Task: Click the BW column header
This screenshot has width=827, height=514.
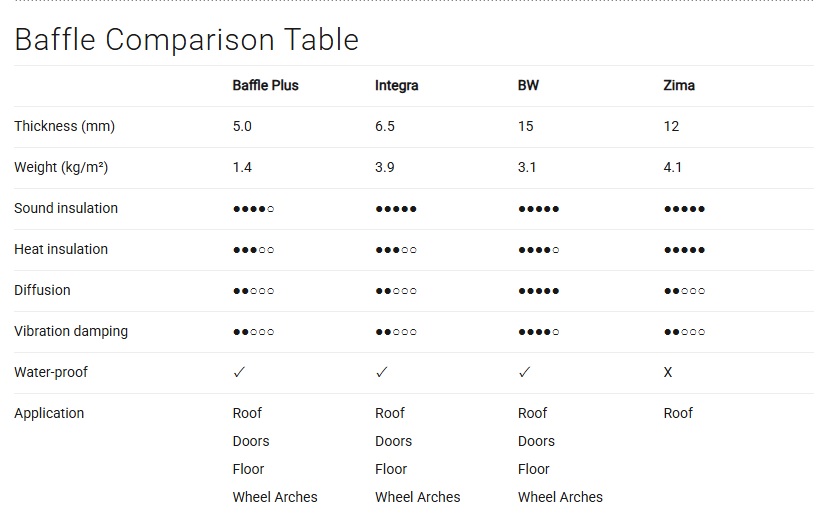Action: [x=528, y=85]
